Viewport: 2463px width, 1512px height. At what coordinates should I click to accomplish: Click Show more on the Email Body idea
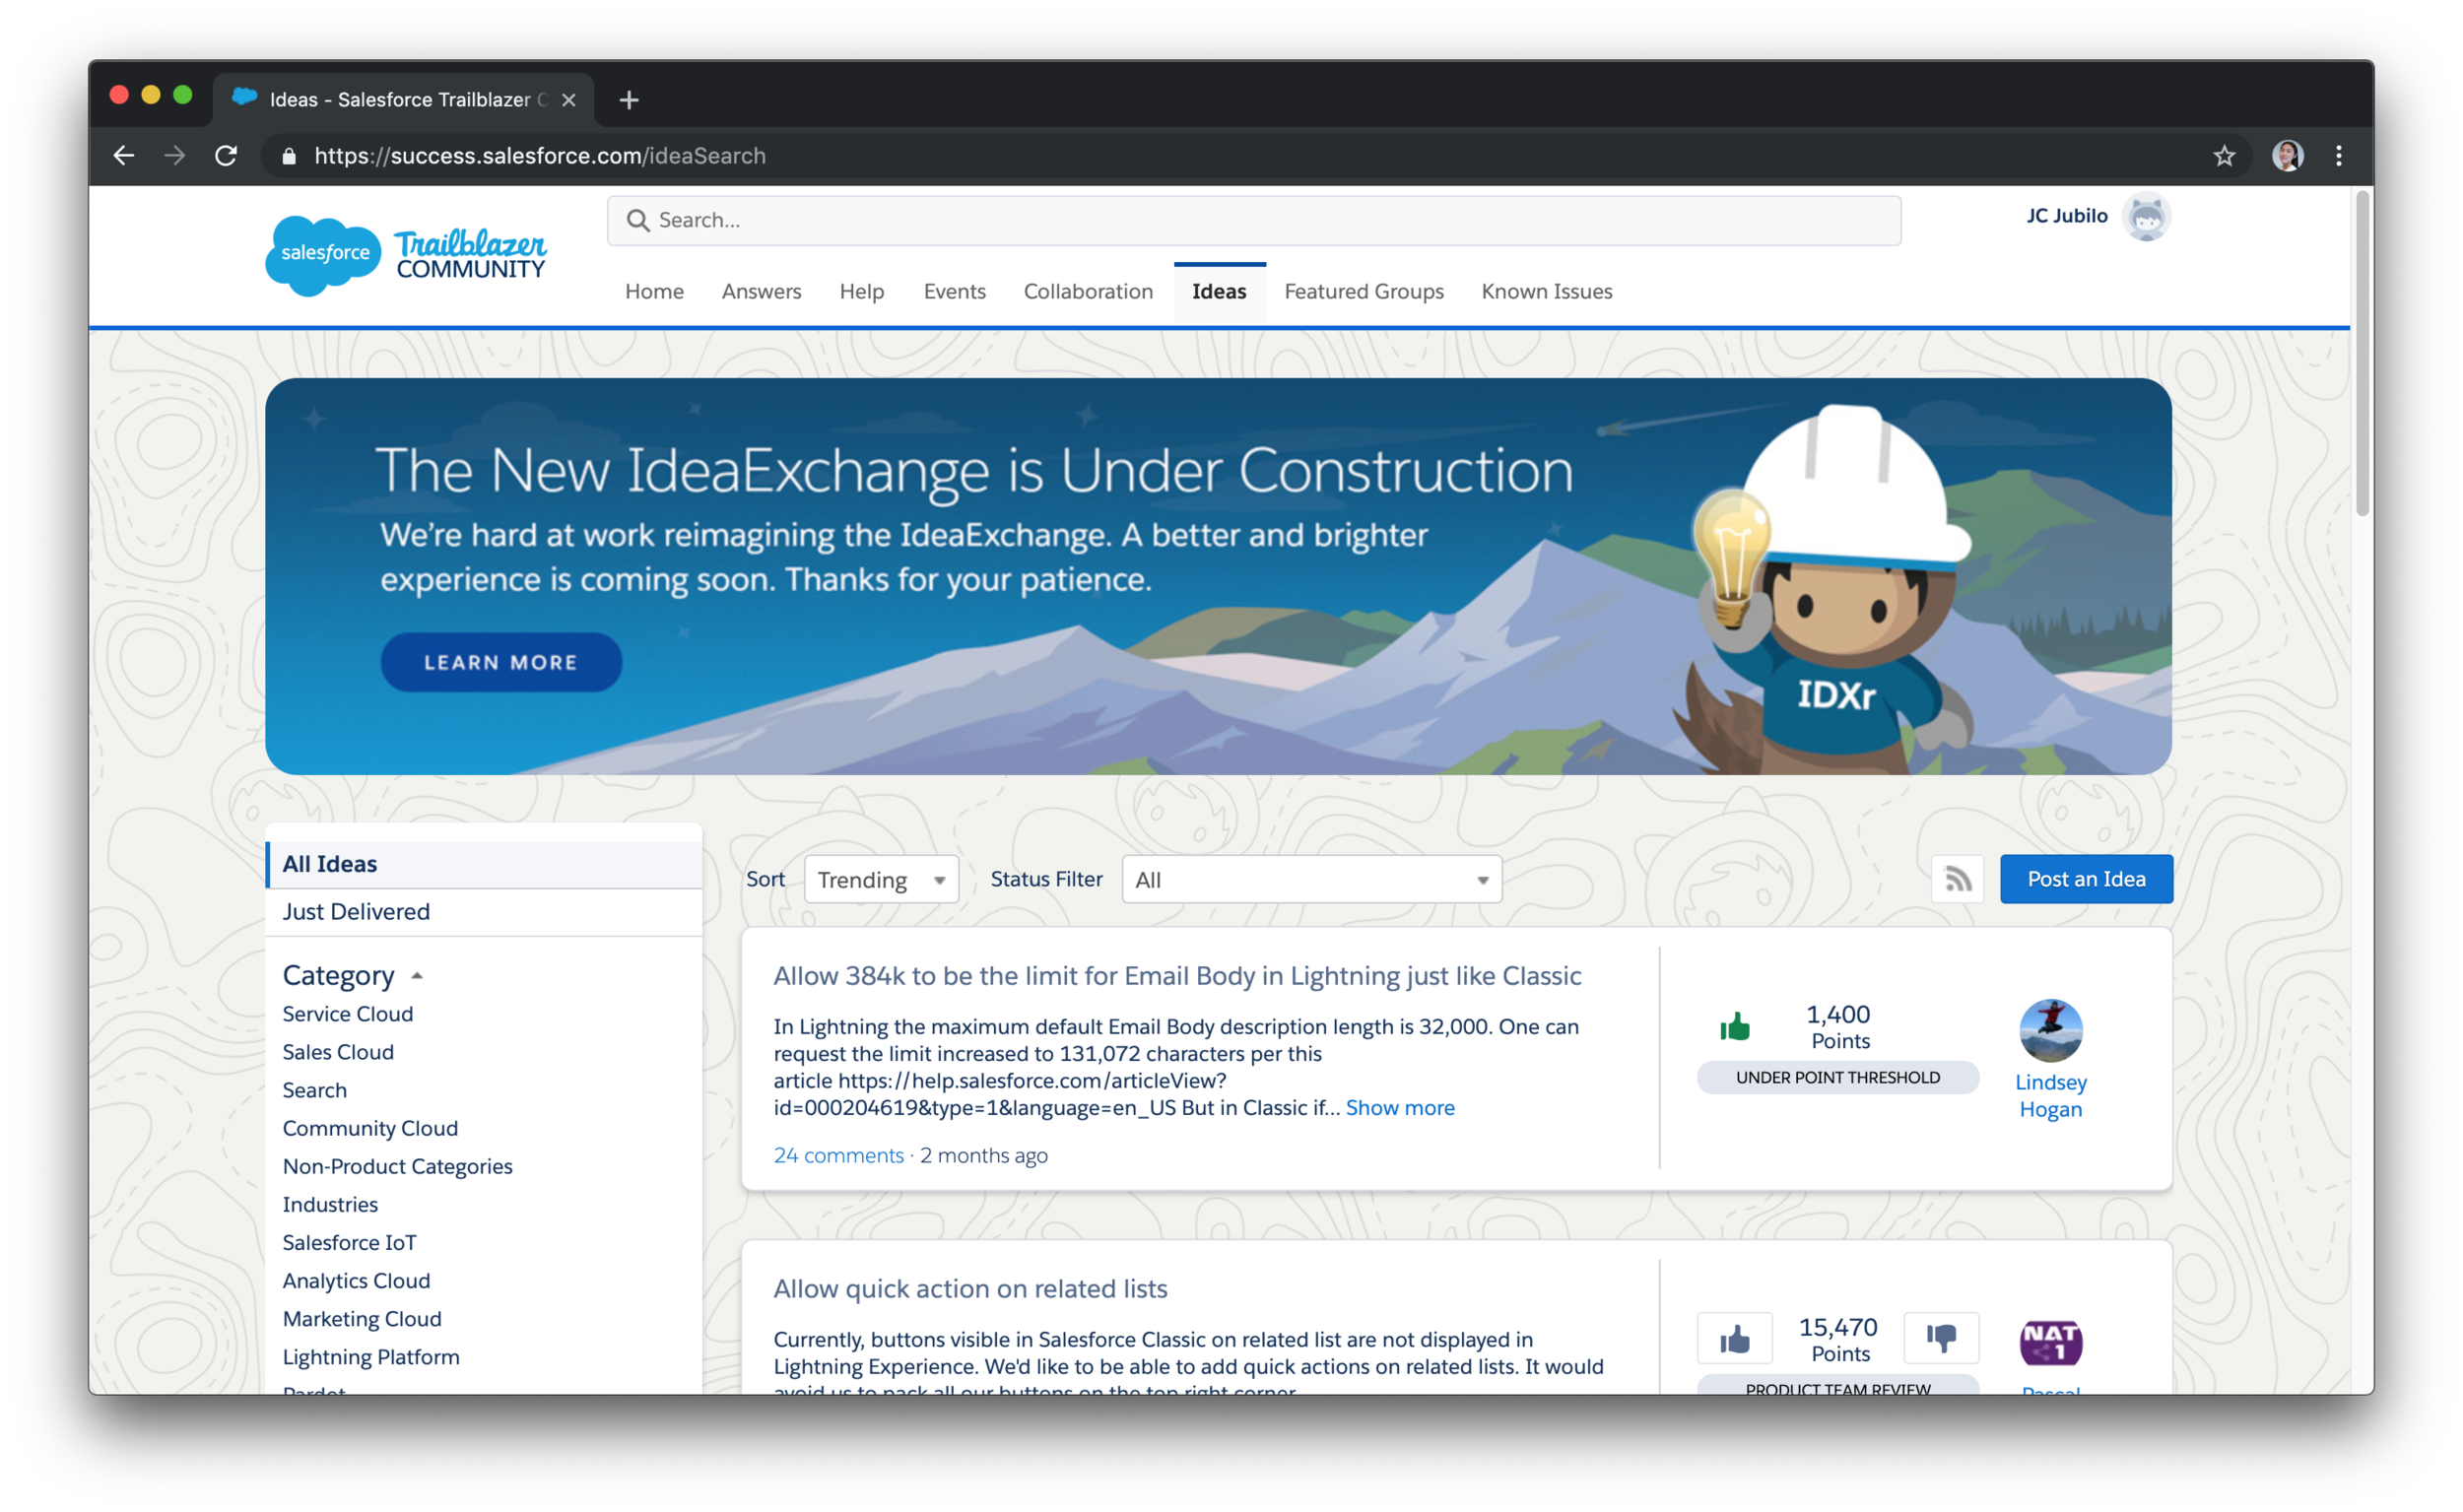pyautogui.click(x=1400, y=1108)
